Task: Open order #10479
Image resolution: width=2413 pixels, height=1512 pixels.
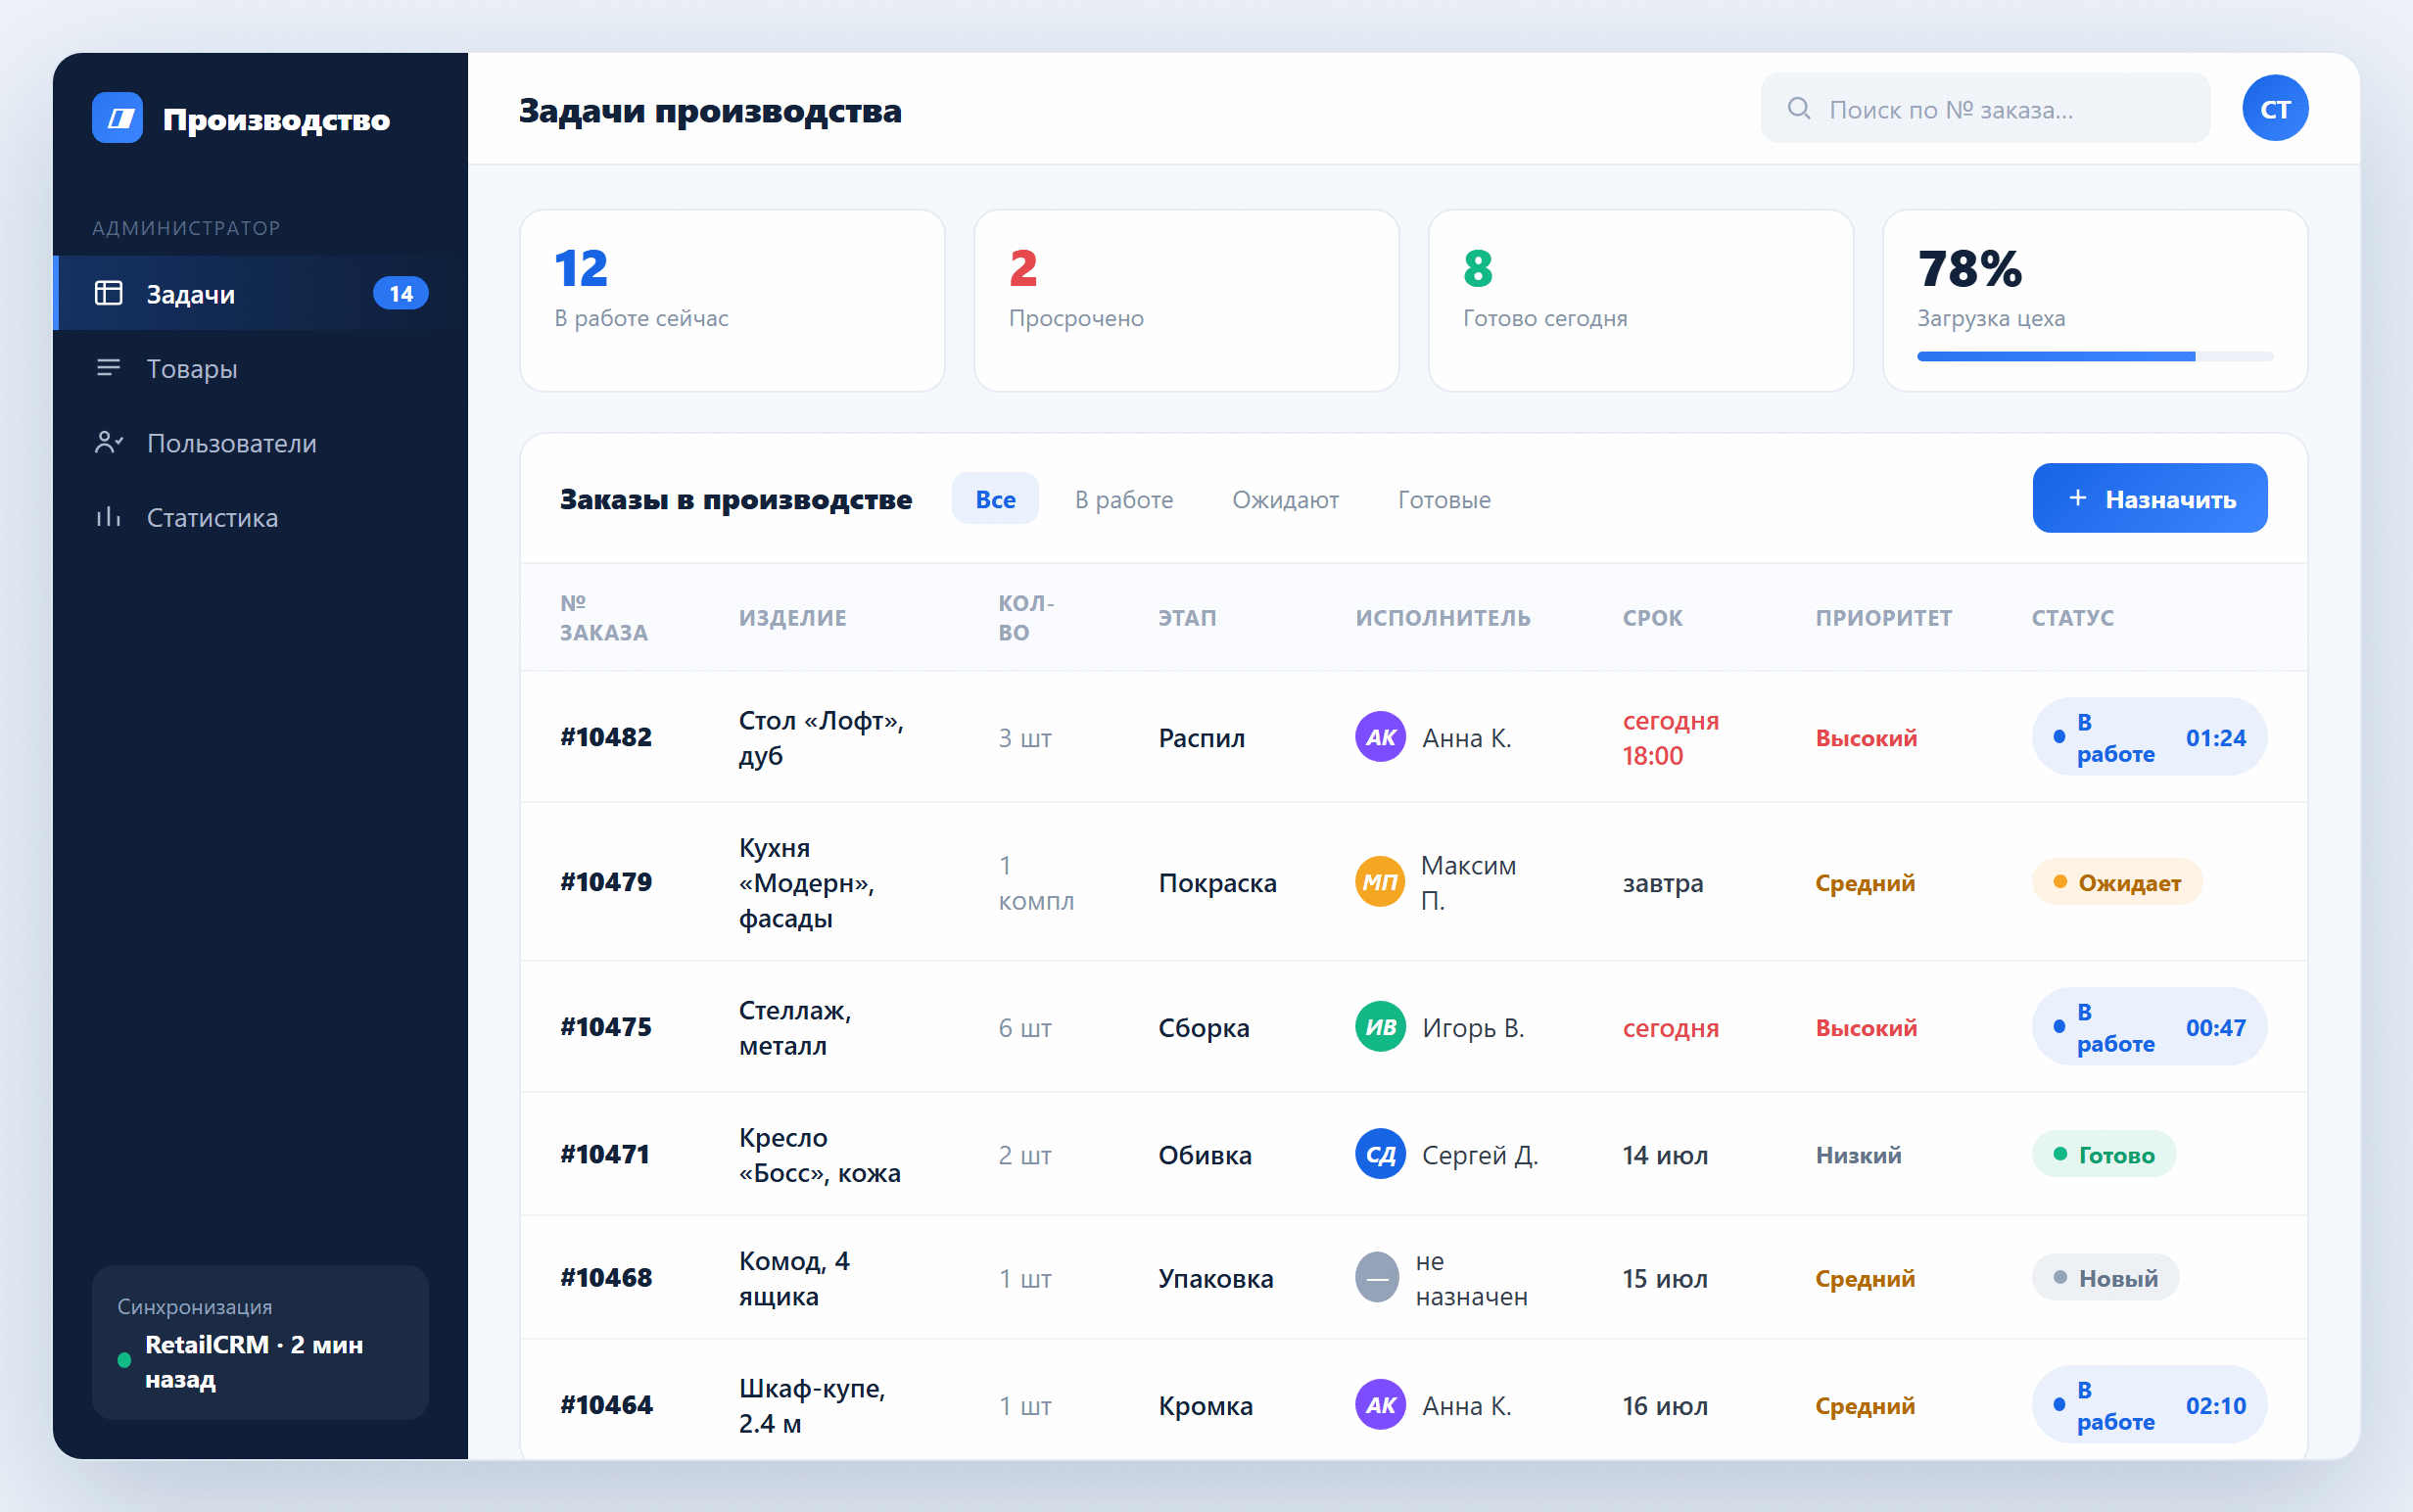Action: click(605, 882)
